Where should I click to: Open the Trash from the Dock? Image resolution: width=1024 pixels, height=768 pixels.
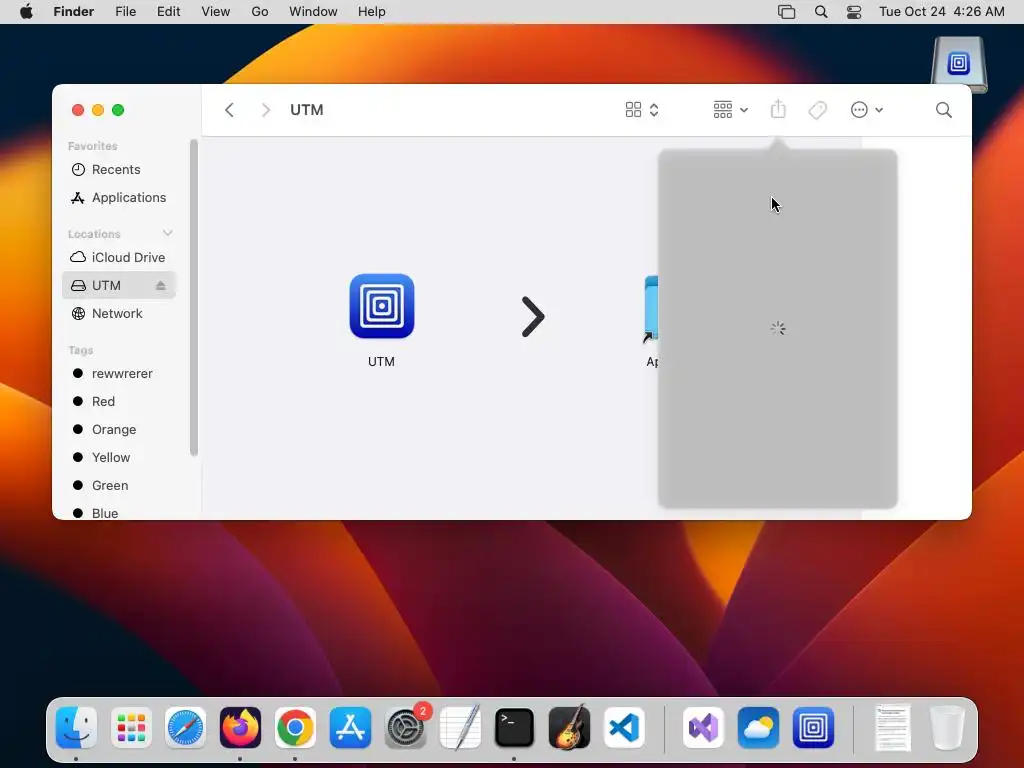pyautogui.click(x=947, y=728)
